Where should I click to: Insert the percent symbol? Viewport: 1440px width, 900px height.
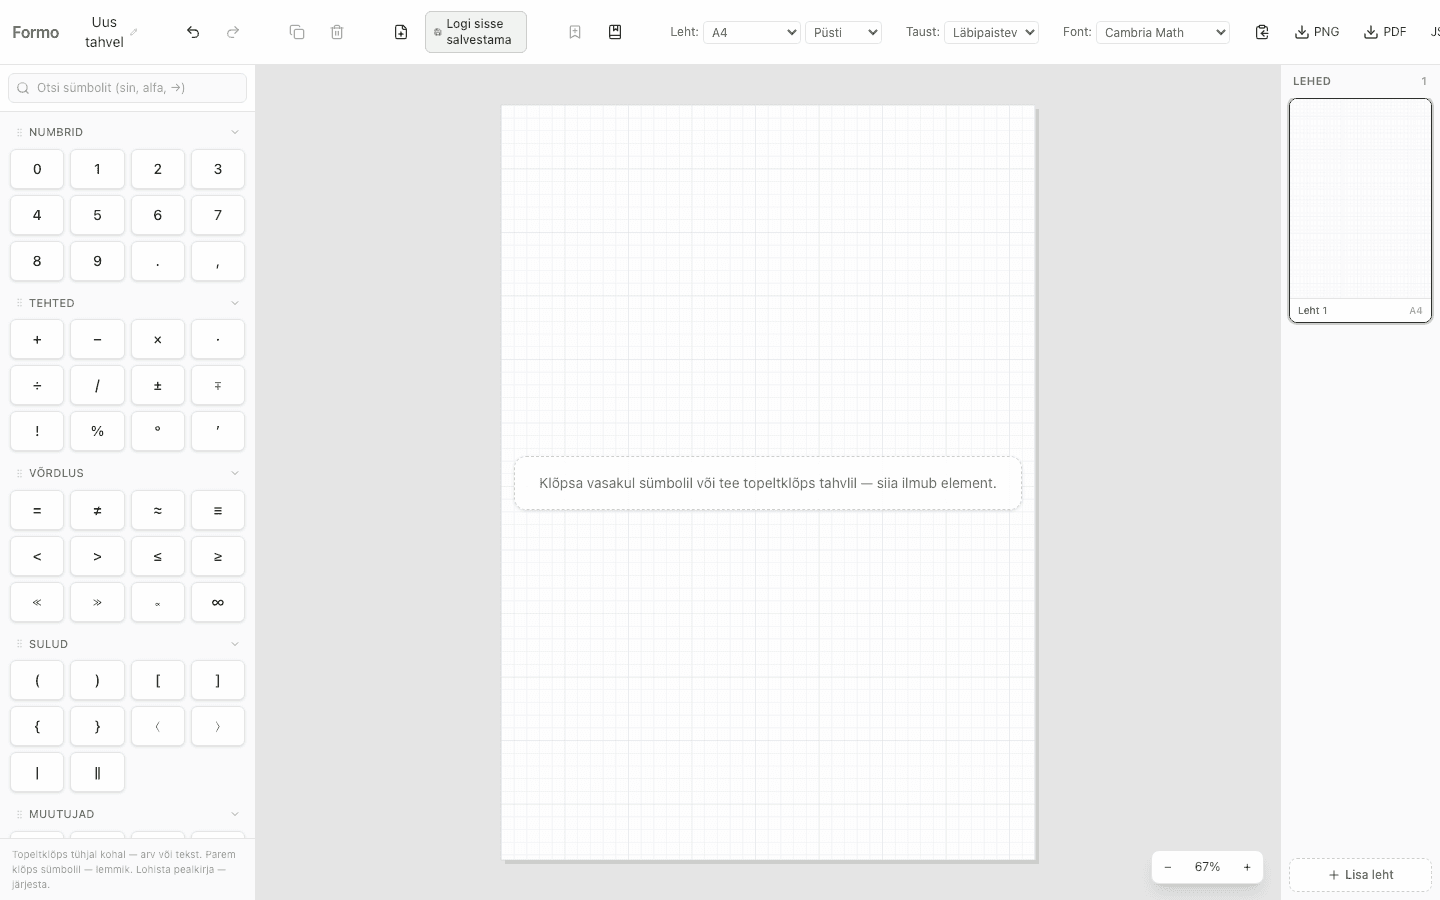tap(97, 431)
